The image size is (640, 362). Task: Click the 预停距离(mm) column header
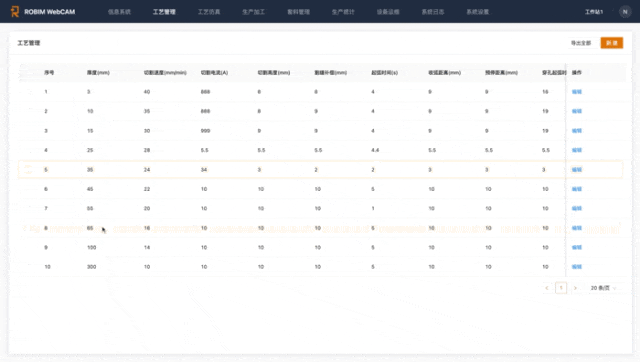coord(501,73)
